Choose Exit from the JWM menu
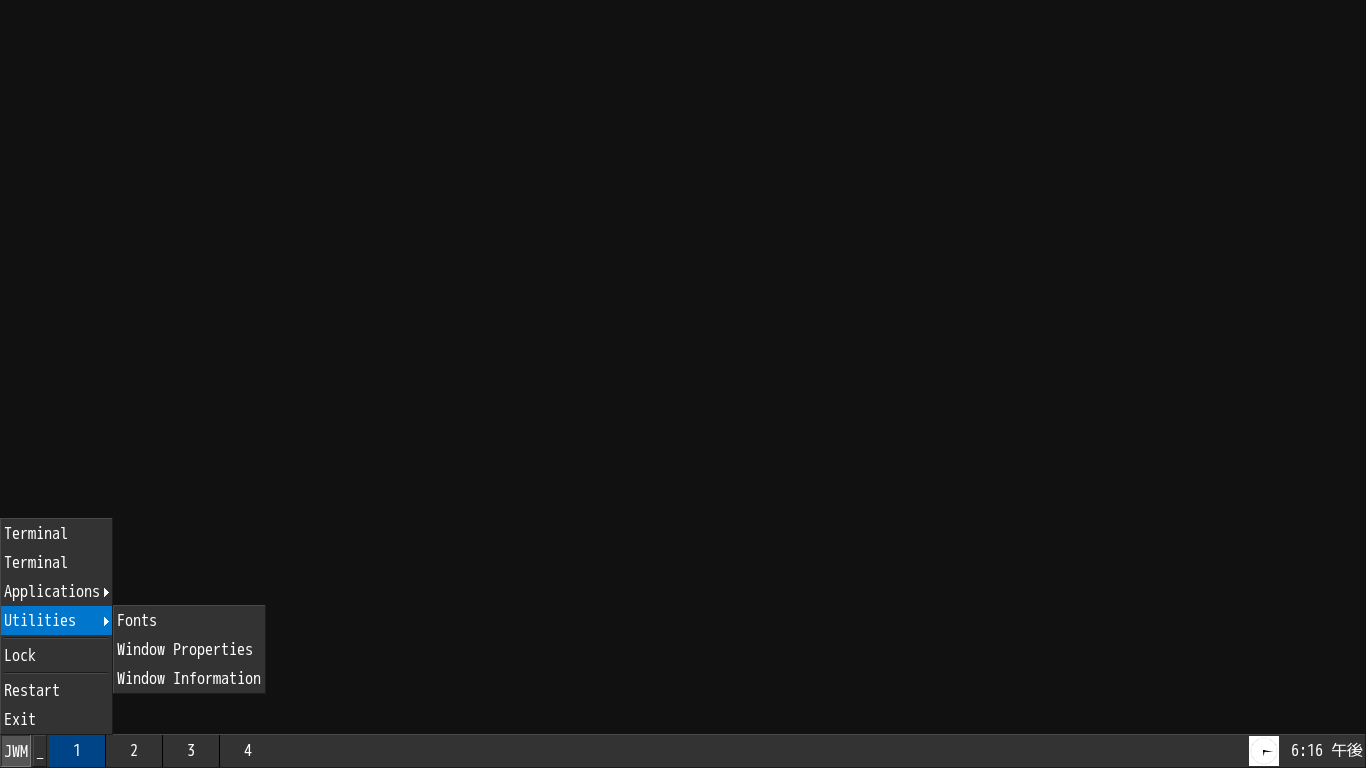 56,720
